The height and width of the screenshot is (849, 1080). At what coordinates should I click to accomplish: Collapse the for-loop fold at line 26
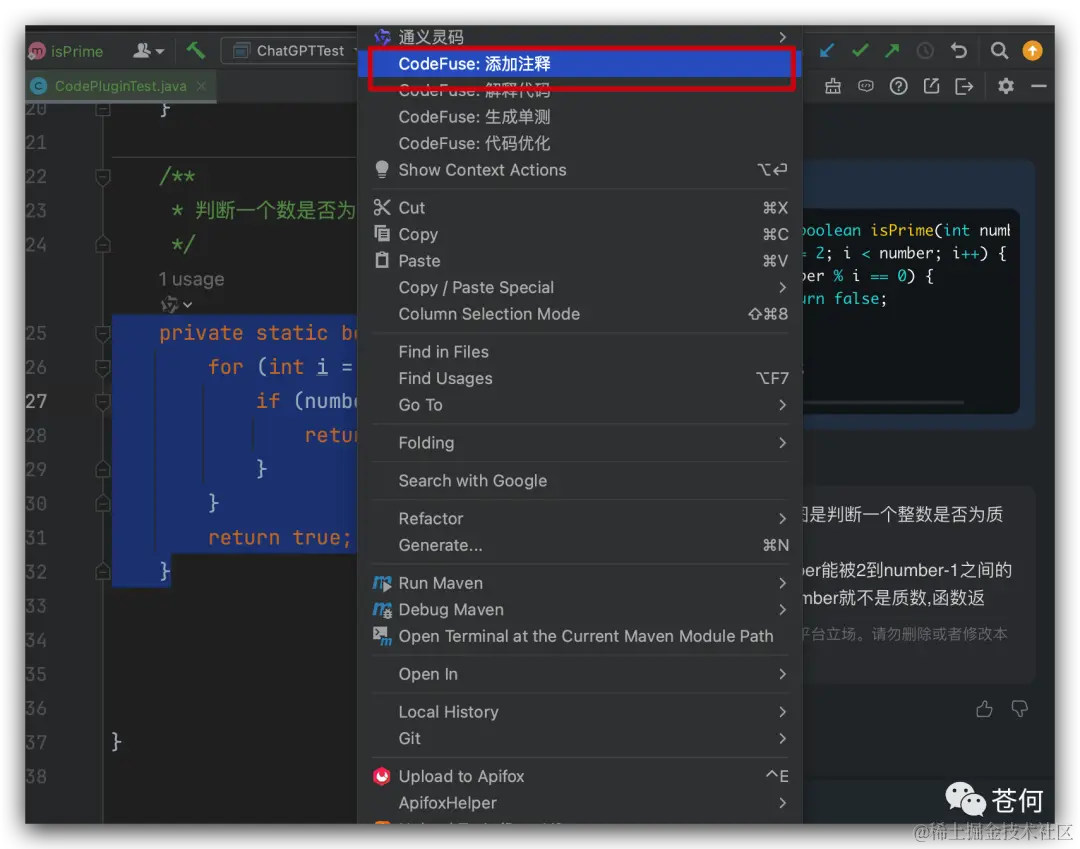(x=103, y=368)
